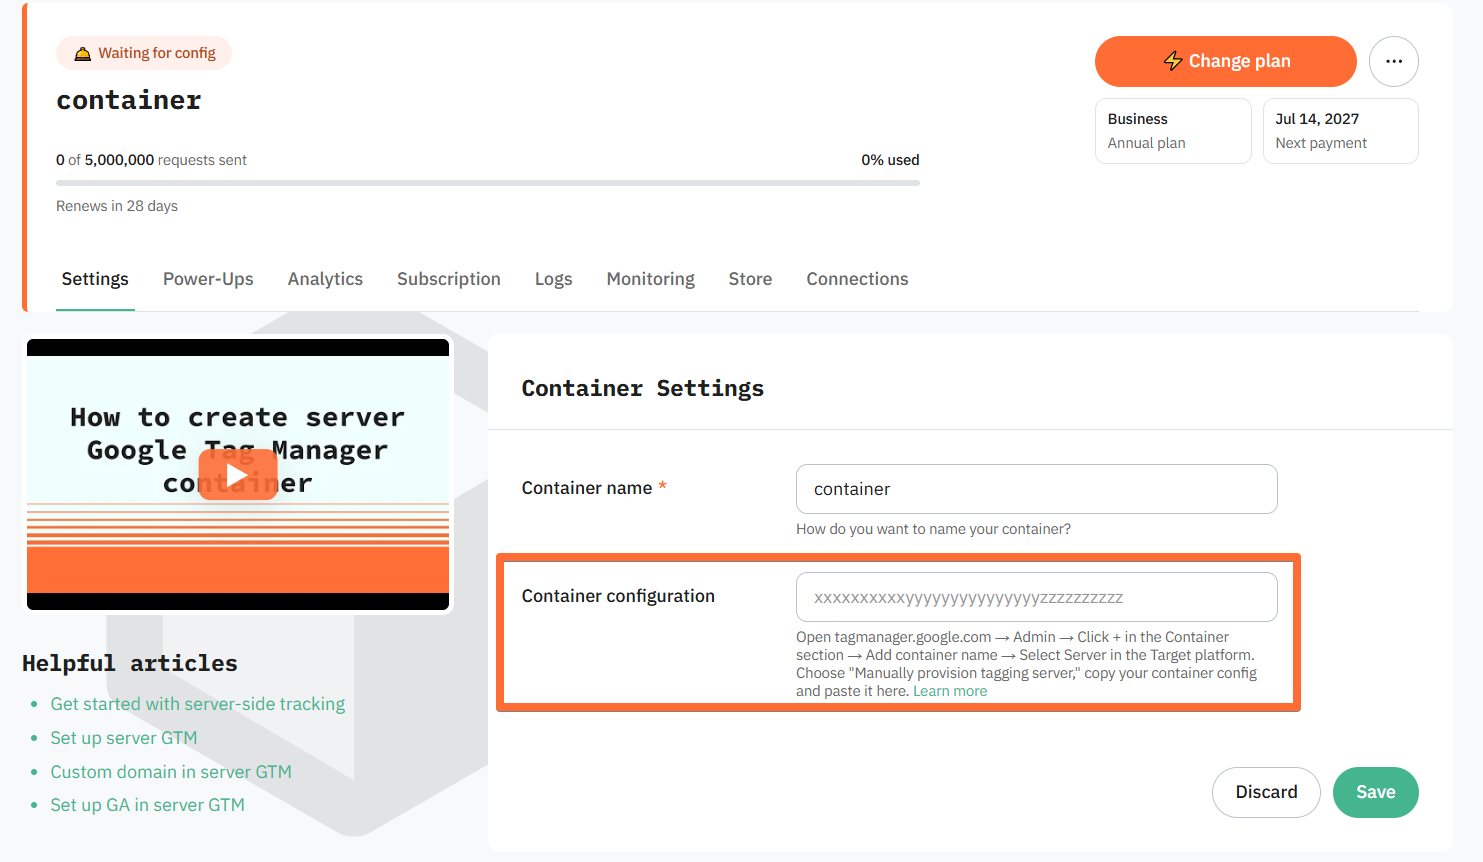Image resolution: width=1483 pixels, height=862 pixels.
Task: Click the Business Annual plan card
Action: pos(1173,131)
